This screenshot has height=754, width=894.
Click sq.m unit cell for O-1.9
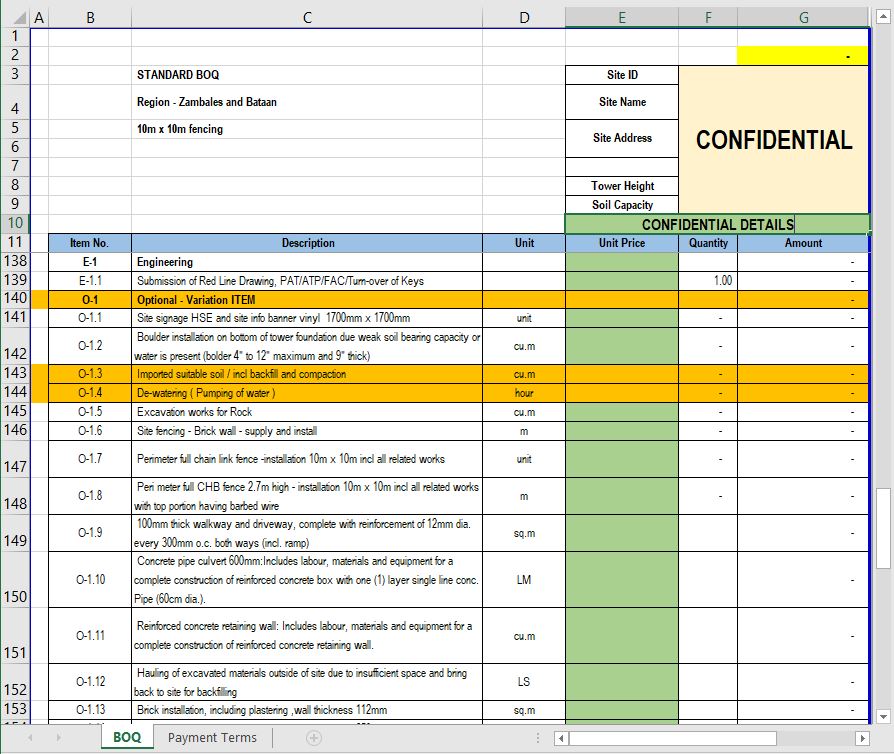point(524,533)
